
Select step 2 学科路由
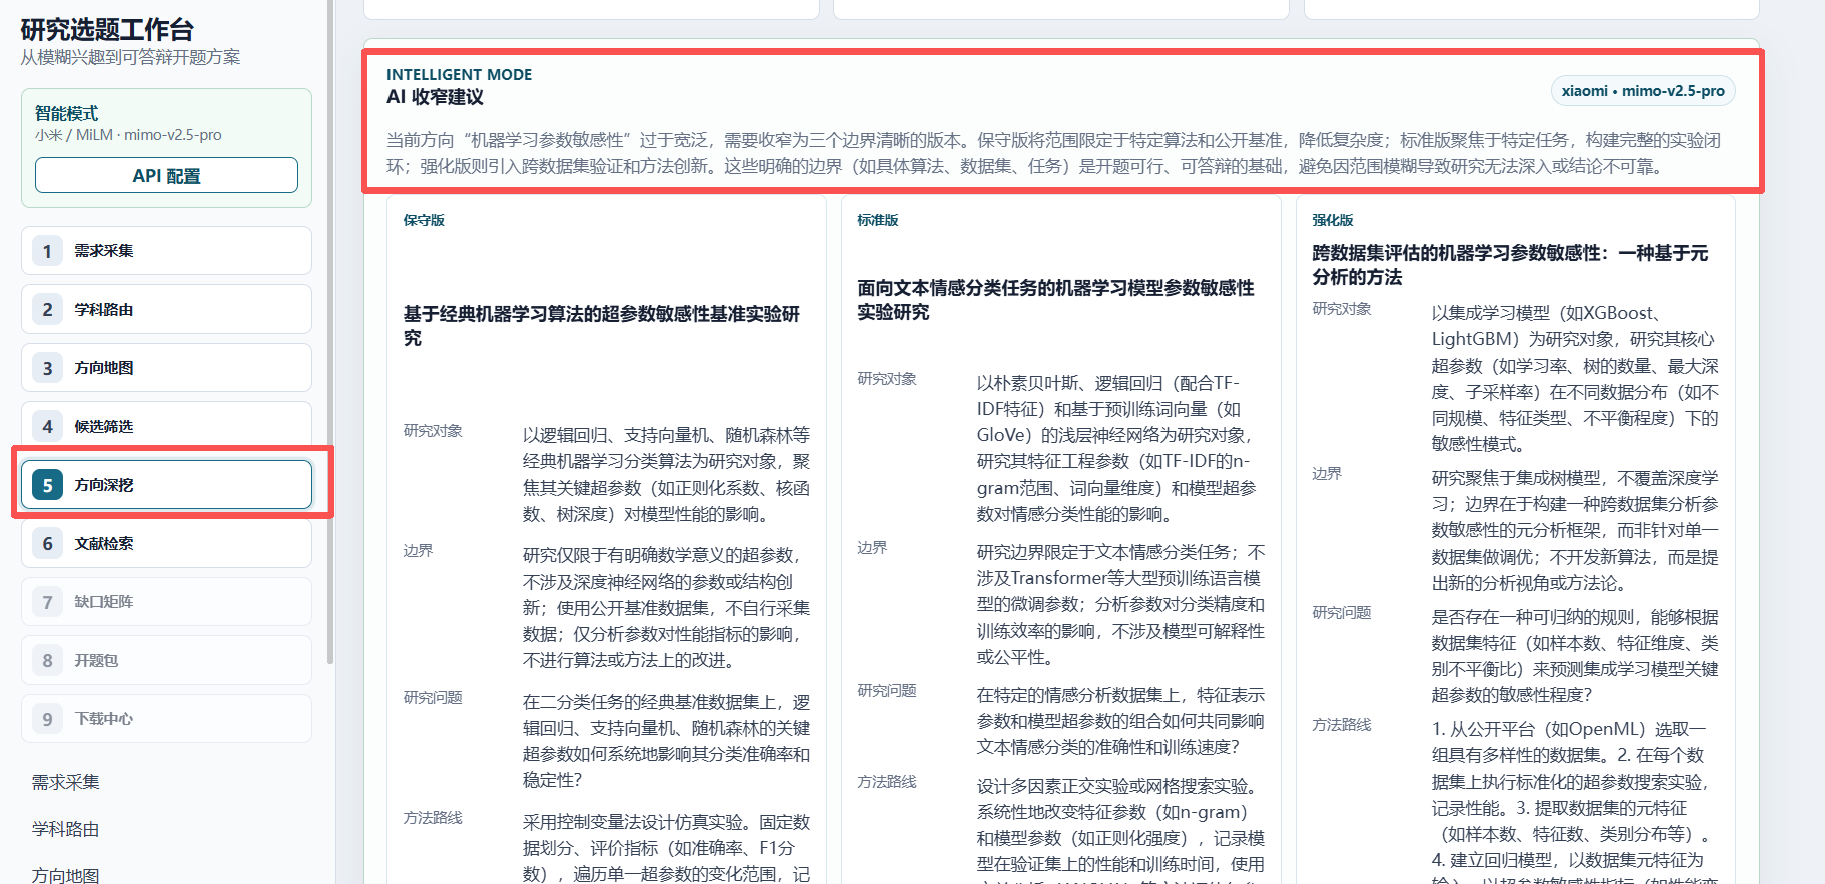pyautogui.click(x=166, y=309)
